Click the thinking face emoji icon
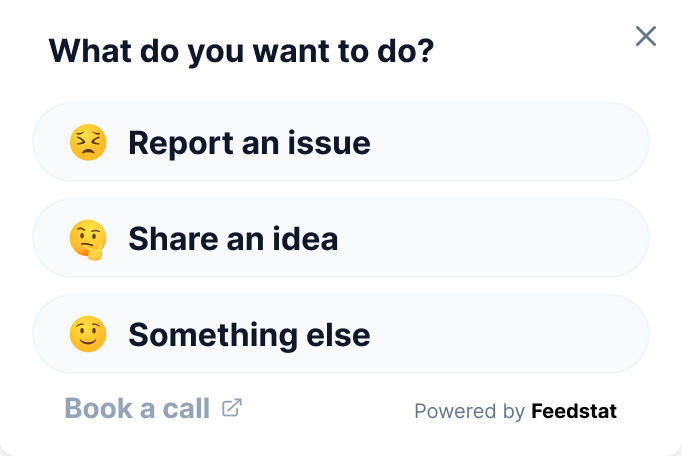The image size is (682, 456). 88,239
